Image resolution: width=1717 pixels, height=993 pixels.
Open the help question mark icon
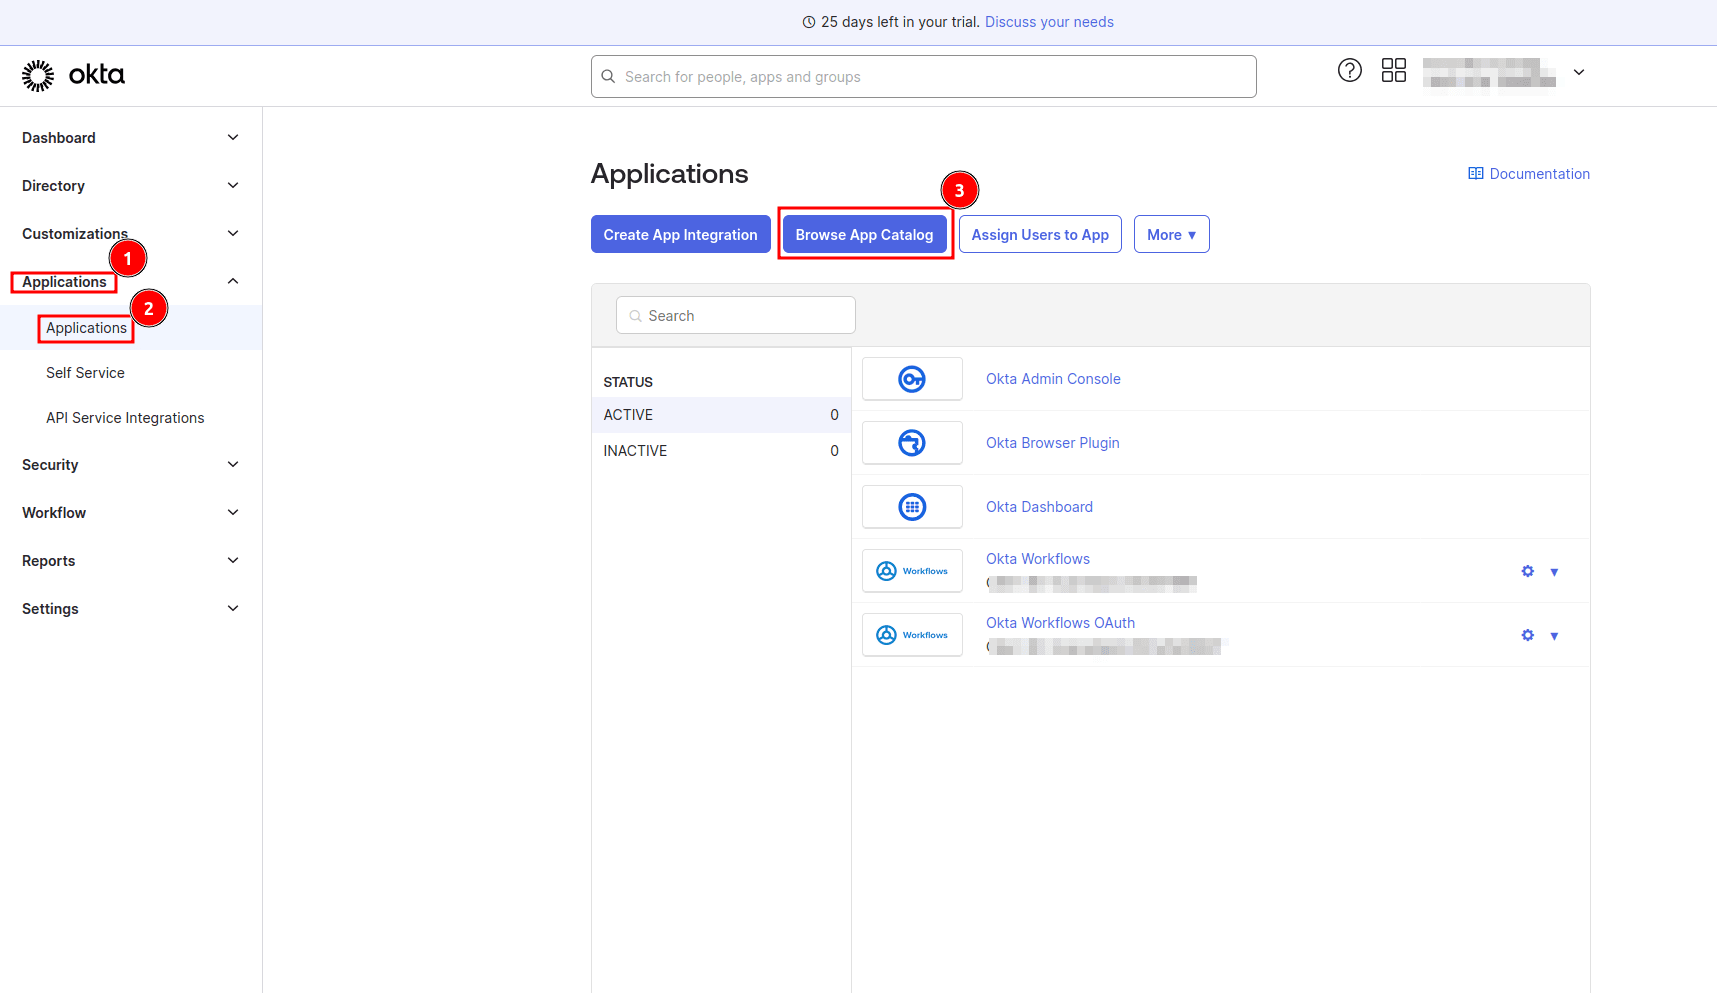[x=1349, y=70]
